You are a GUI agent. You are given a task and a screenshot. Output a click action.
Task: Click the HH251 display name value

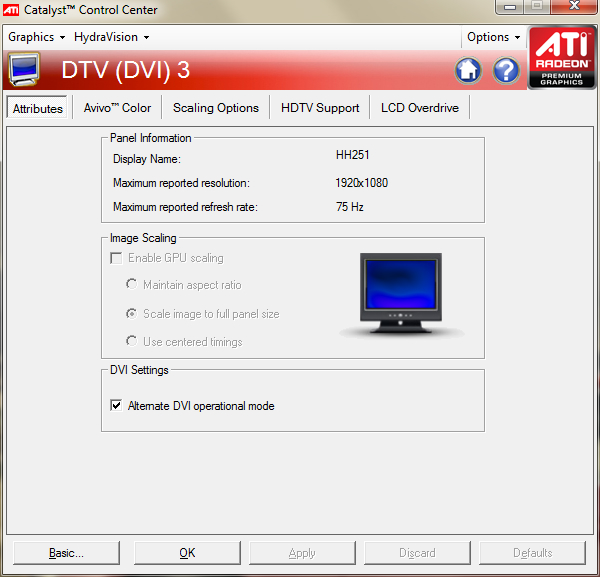pos(352,155)
